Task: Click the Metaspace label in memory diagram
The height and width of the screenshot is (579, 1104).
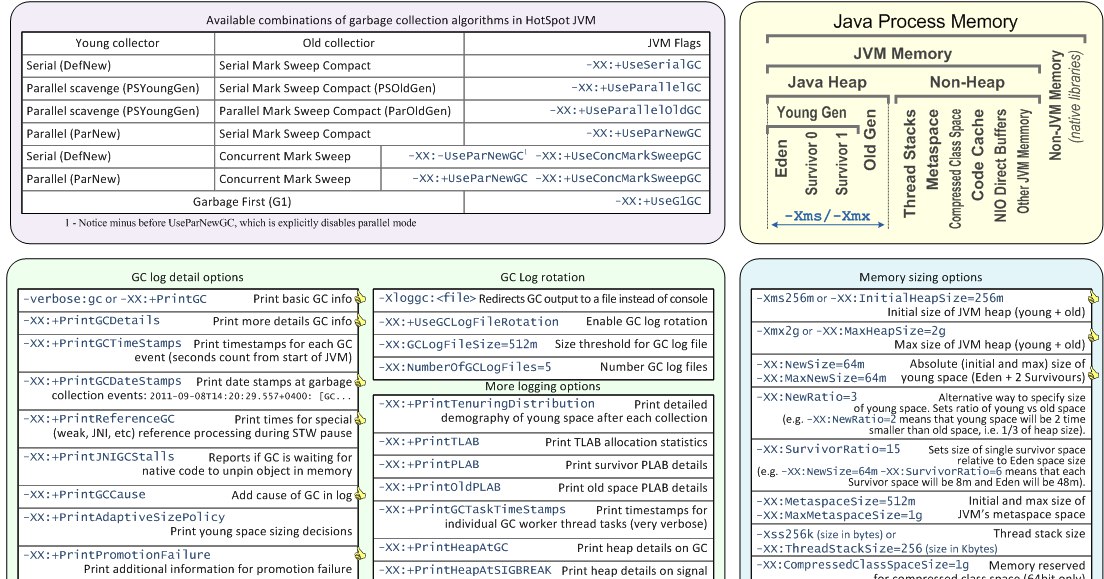Action: [932, 149]
